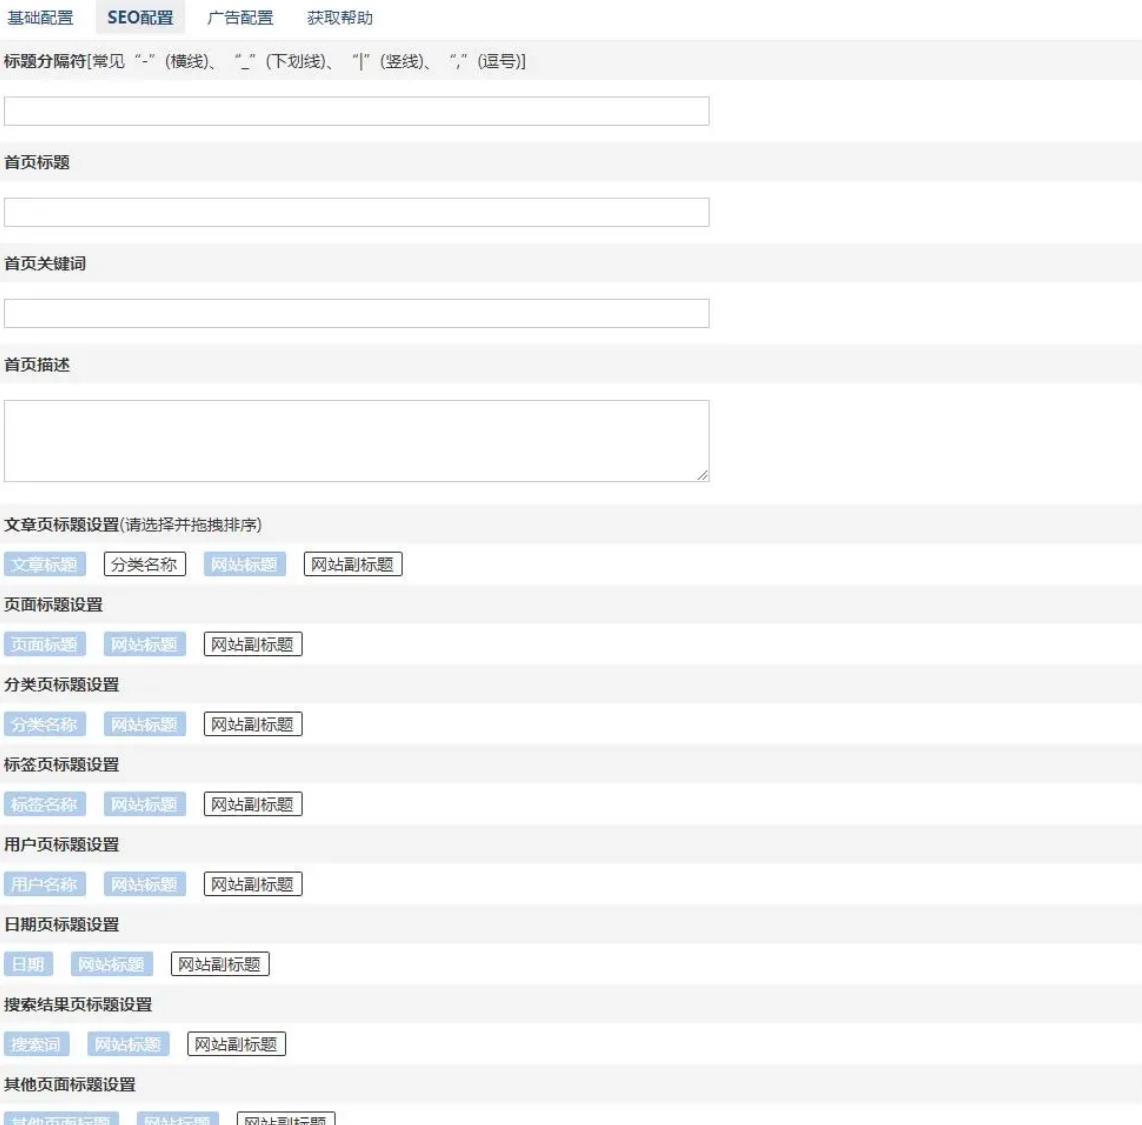Viewport: 1142px width, 1125px height.
Task: Open the 广告配置 tab
Action: [240, 18]
